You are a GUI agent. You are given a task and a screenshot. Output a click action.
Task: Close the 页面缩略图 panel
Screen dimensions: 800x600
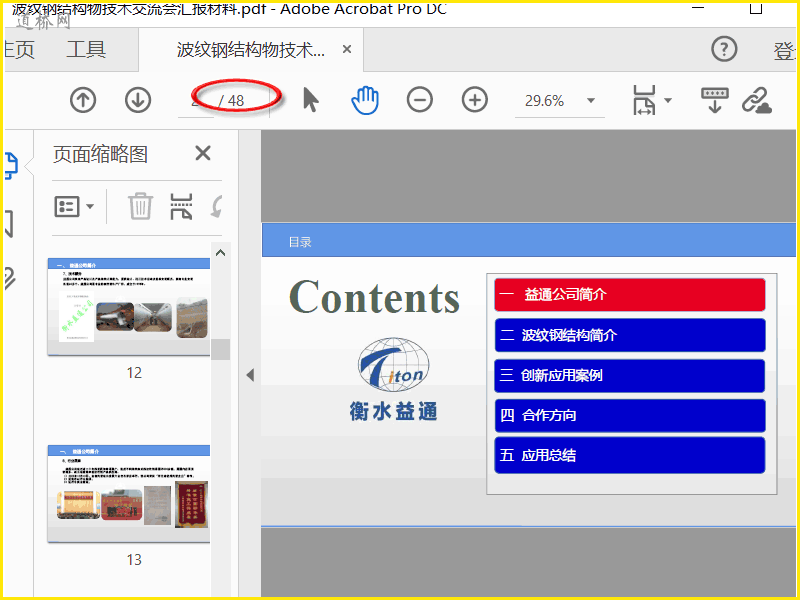point(203,153)
